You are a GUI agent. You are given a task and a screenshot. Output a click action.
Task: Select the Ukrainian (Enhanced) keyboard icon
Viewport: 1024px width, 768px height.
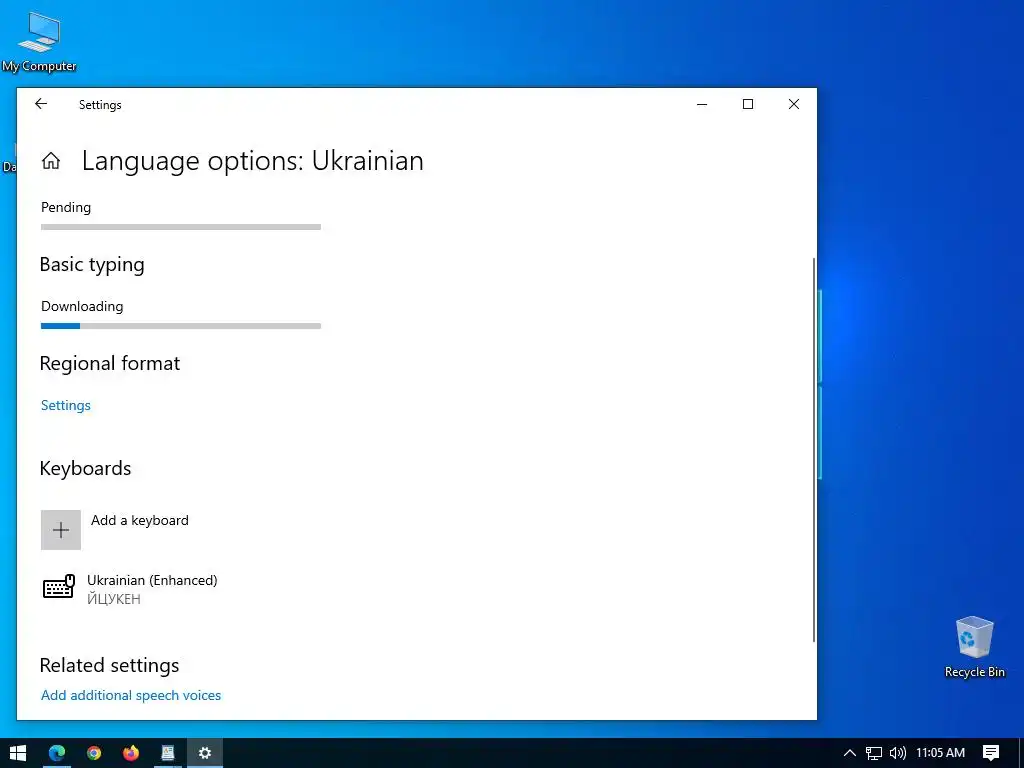(x=59, y=586)
